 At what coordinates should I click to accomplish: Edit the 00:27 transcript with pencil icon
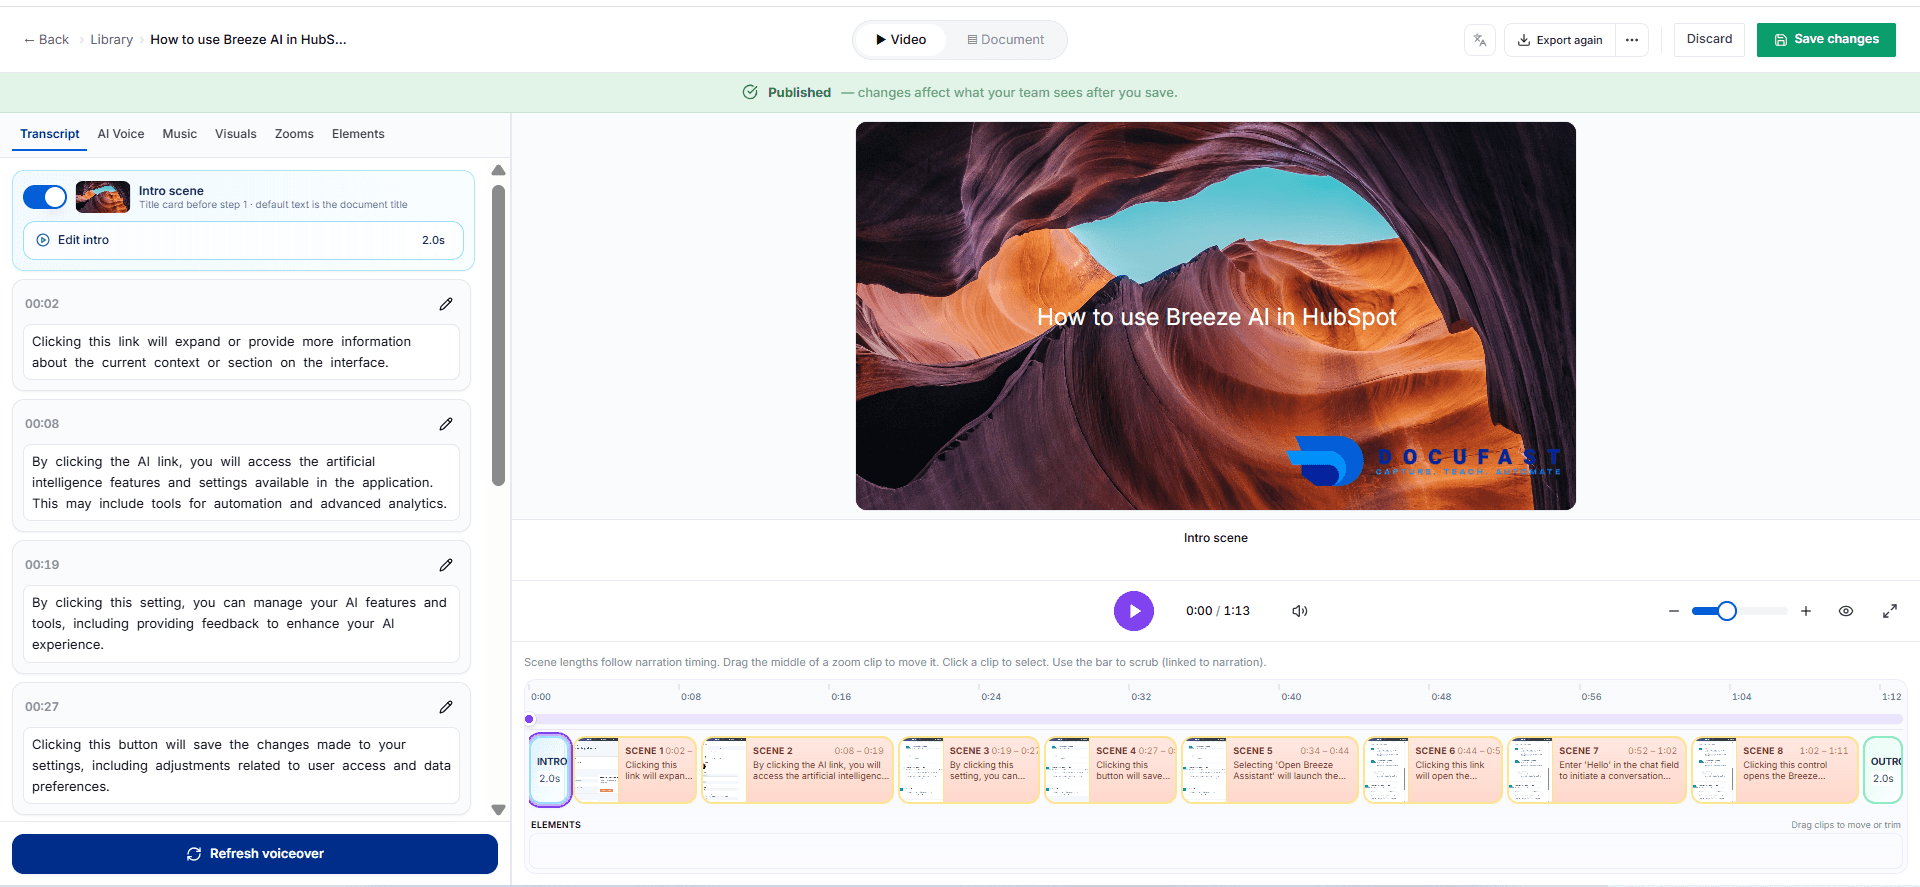click(446, 707)
